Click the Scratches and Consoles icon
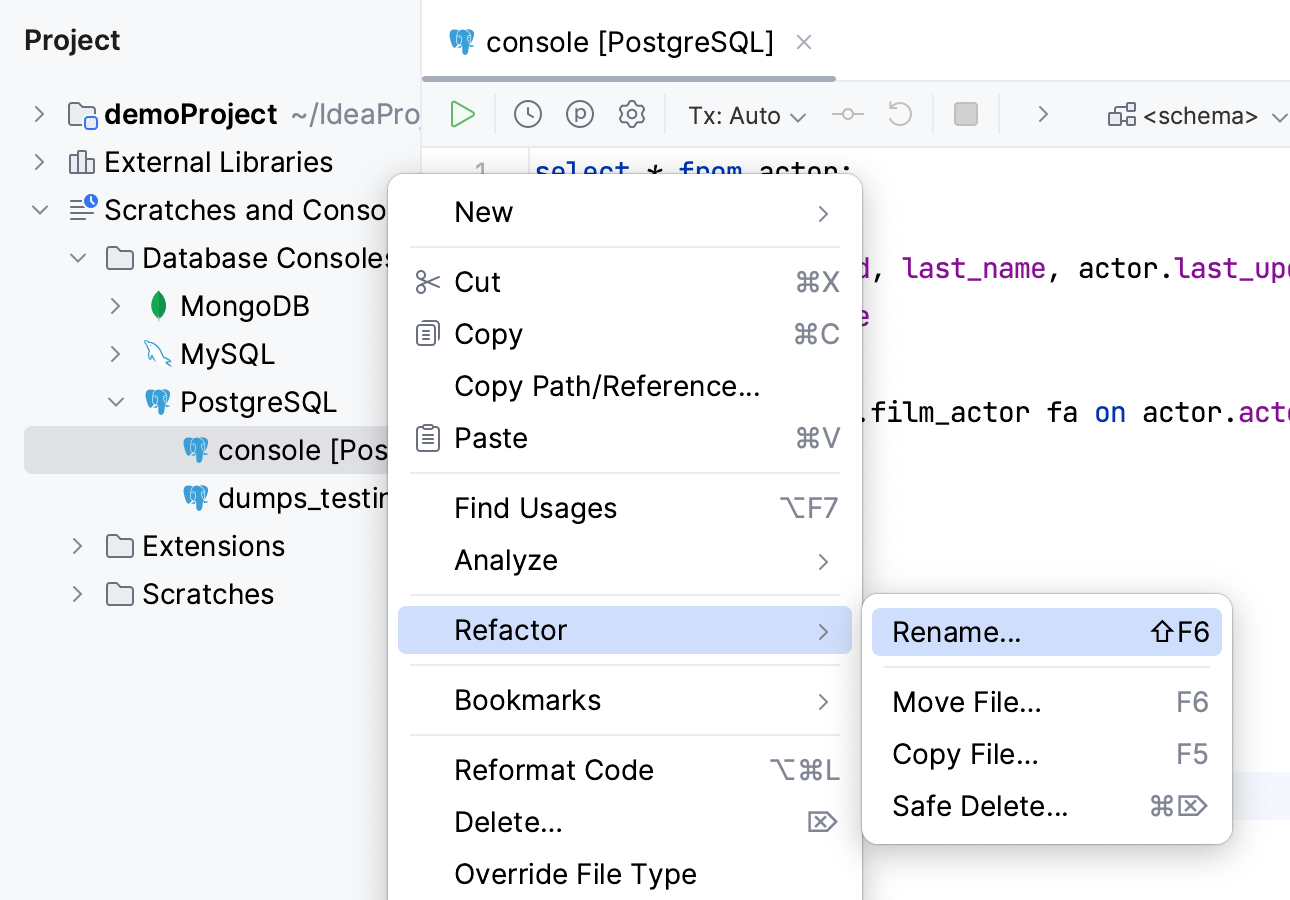 click(x=83, y=209)
